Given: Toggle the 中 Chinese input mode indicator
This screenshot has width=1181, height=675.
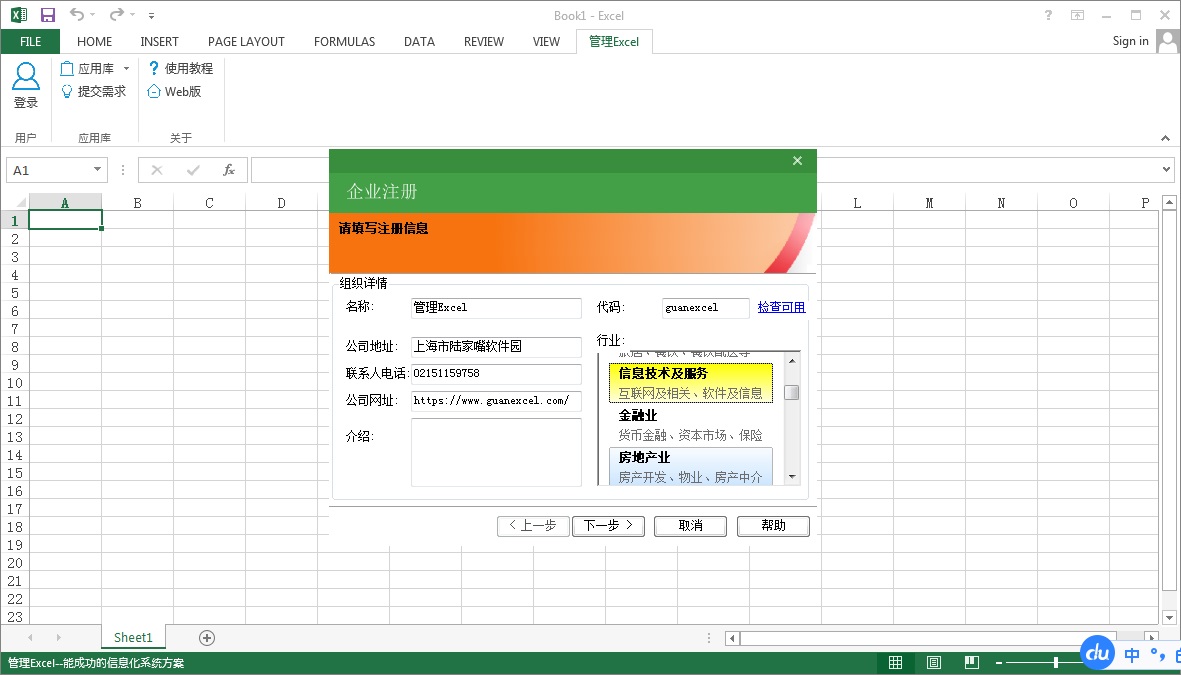Looking at the screenshot, I should click(x=1132, y=655).
